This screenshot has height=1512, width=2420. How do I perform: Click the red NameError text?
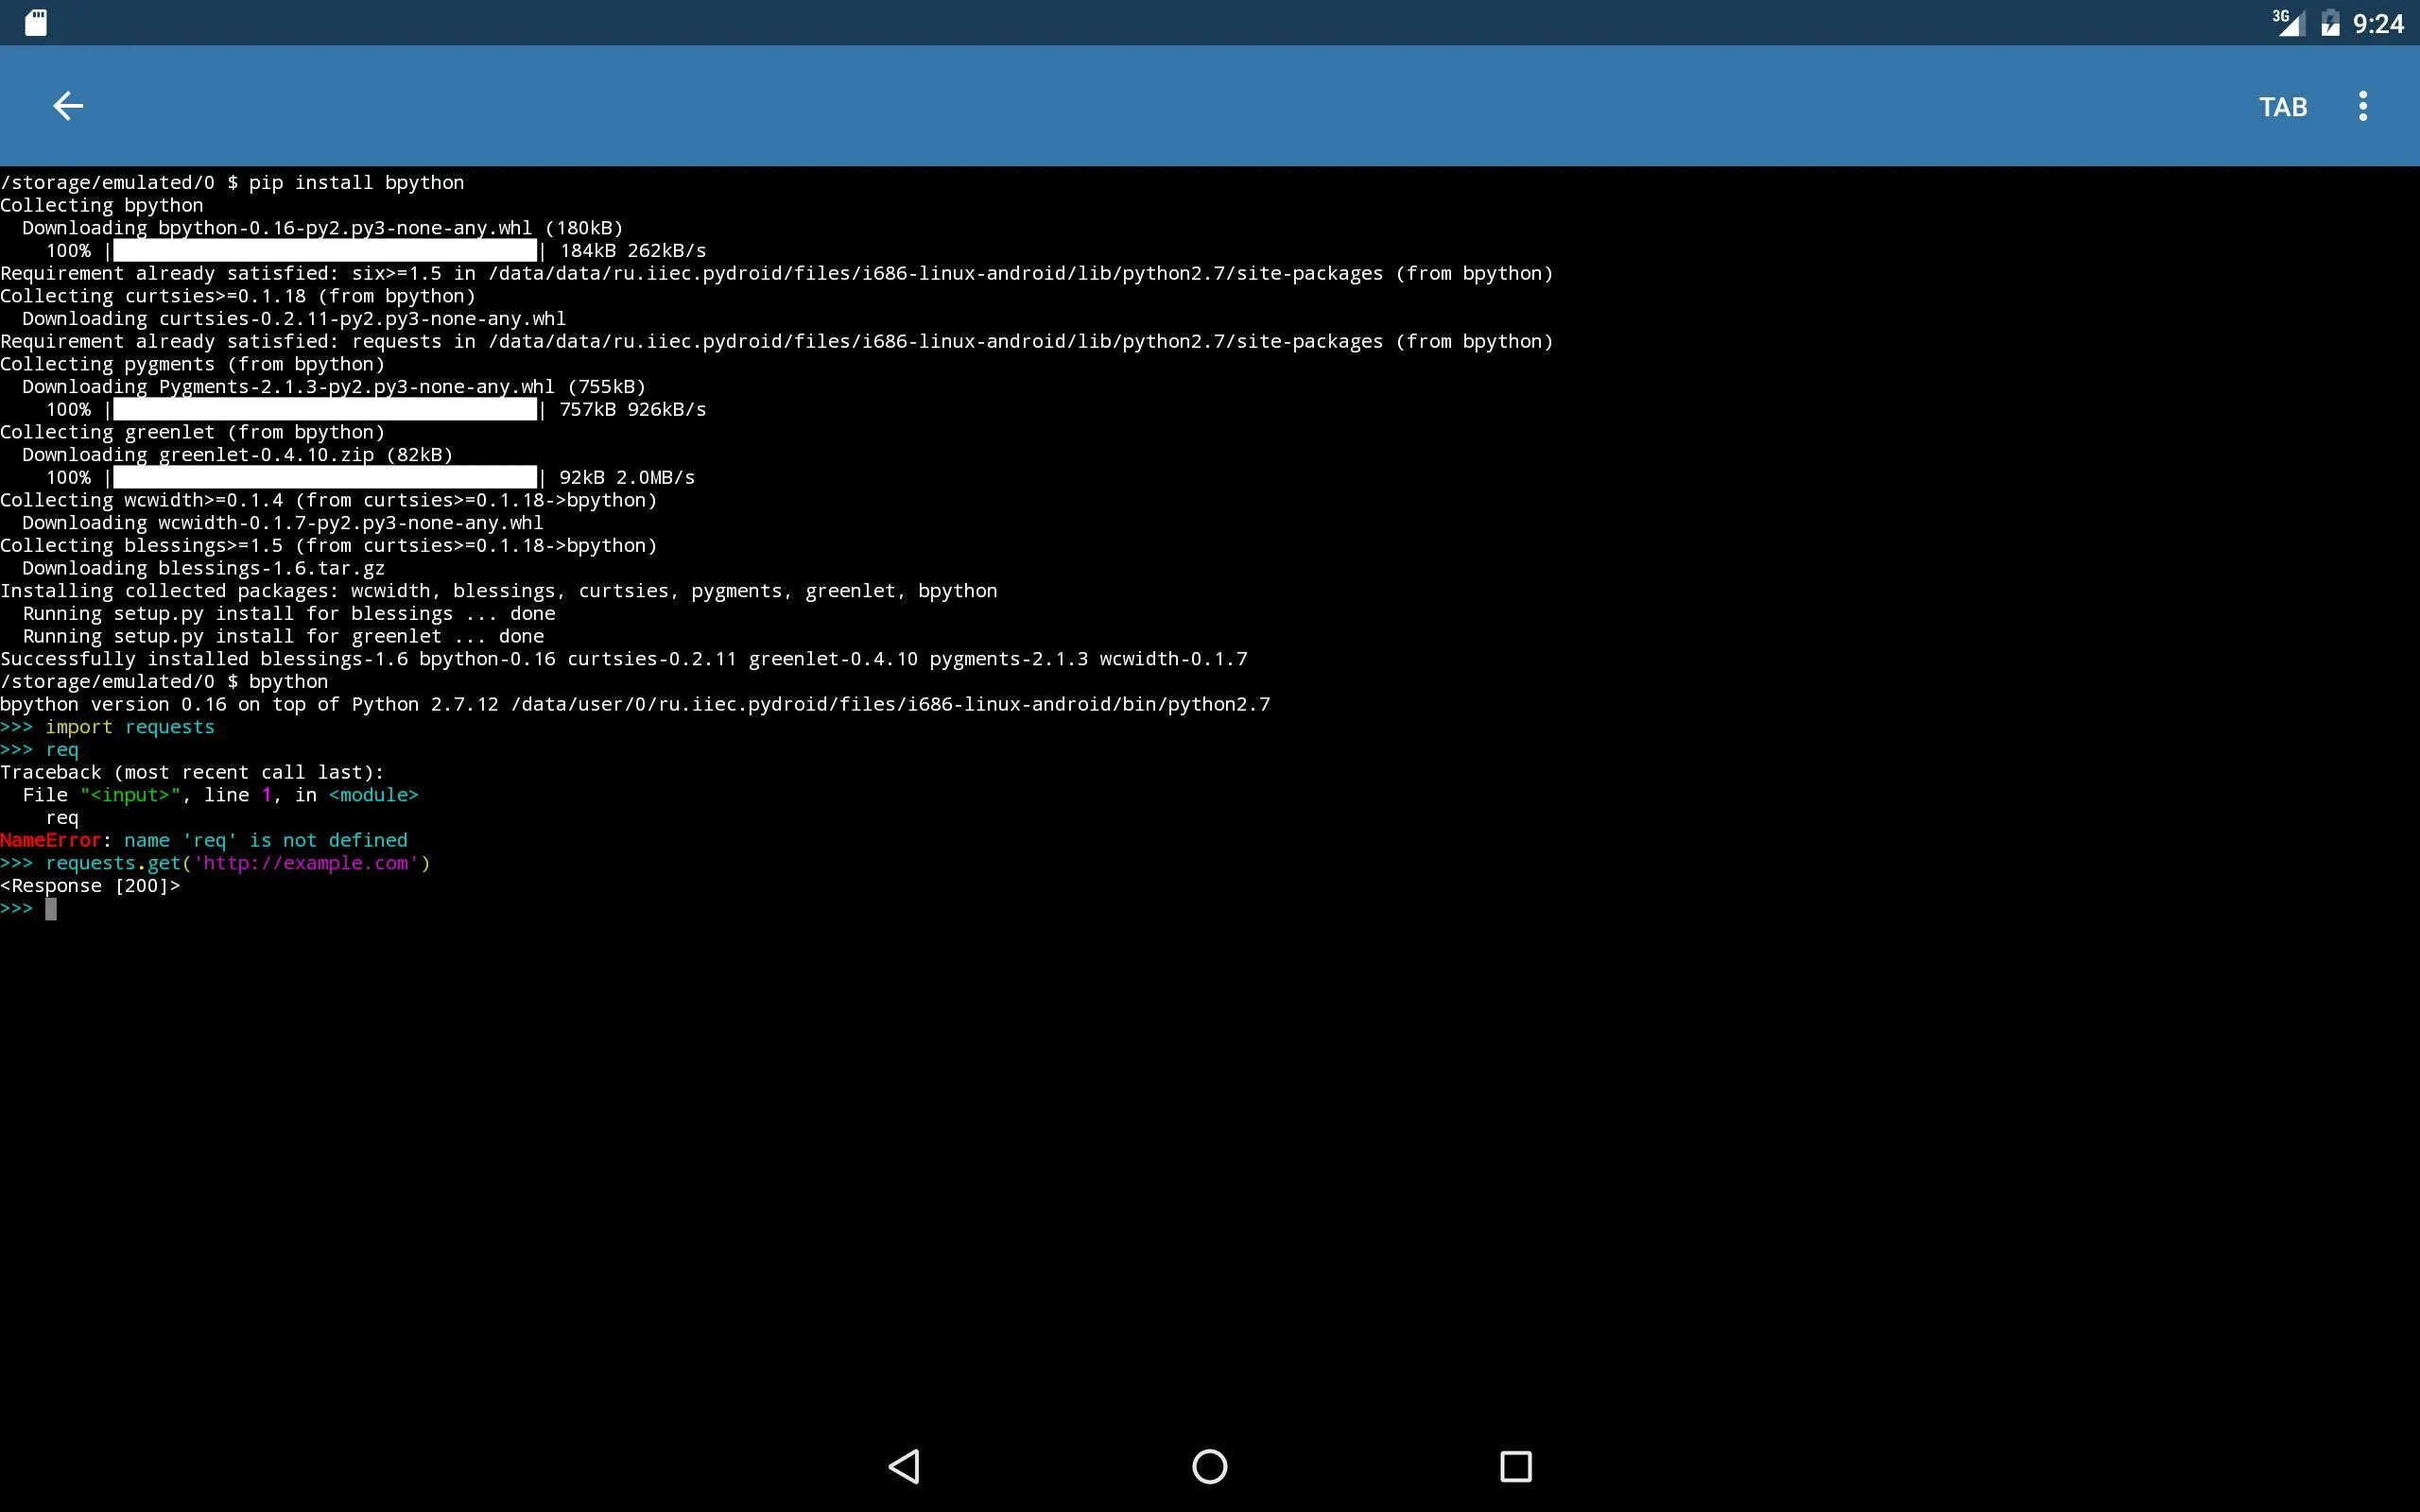coord(50,840)
